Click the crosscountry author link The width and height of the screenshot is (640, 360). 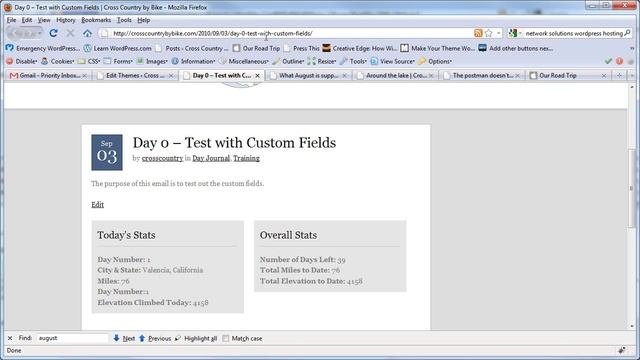pos(162,158)
